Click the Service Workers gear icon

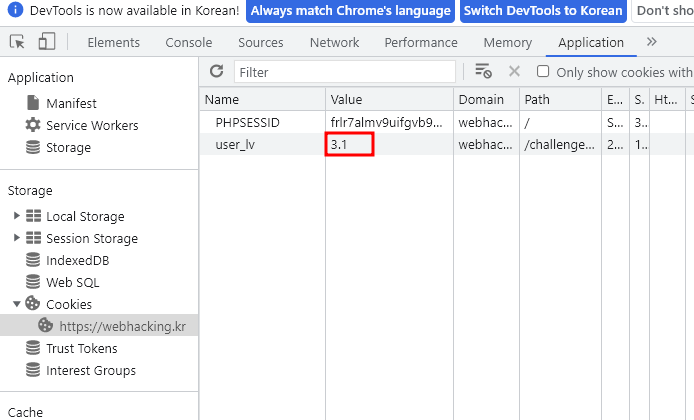33,125
